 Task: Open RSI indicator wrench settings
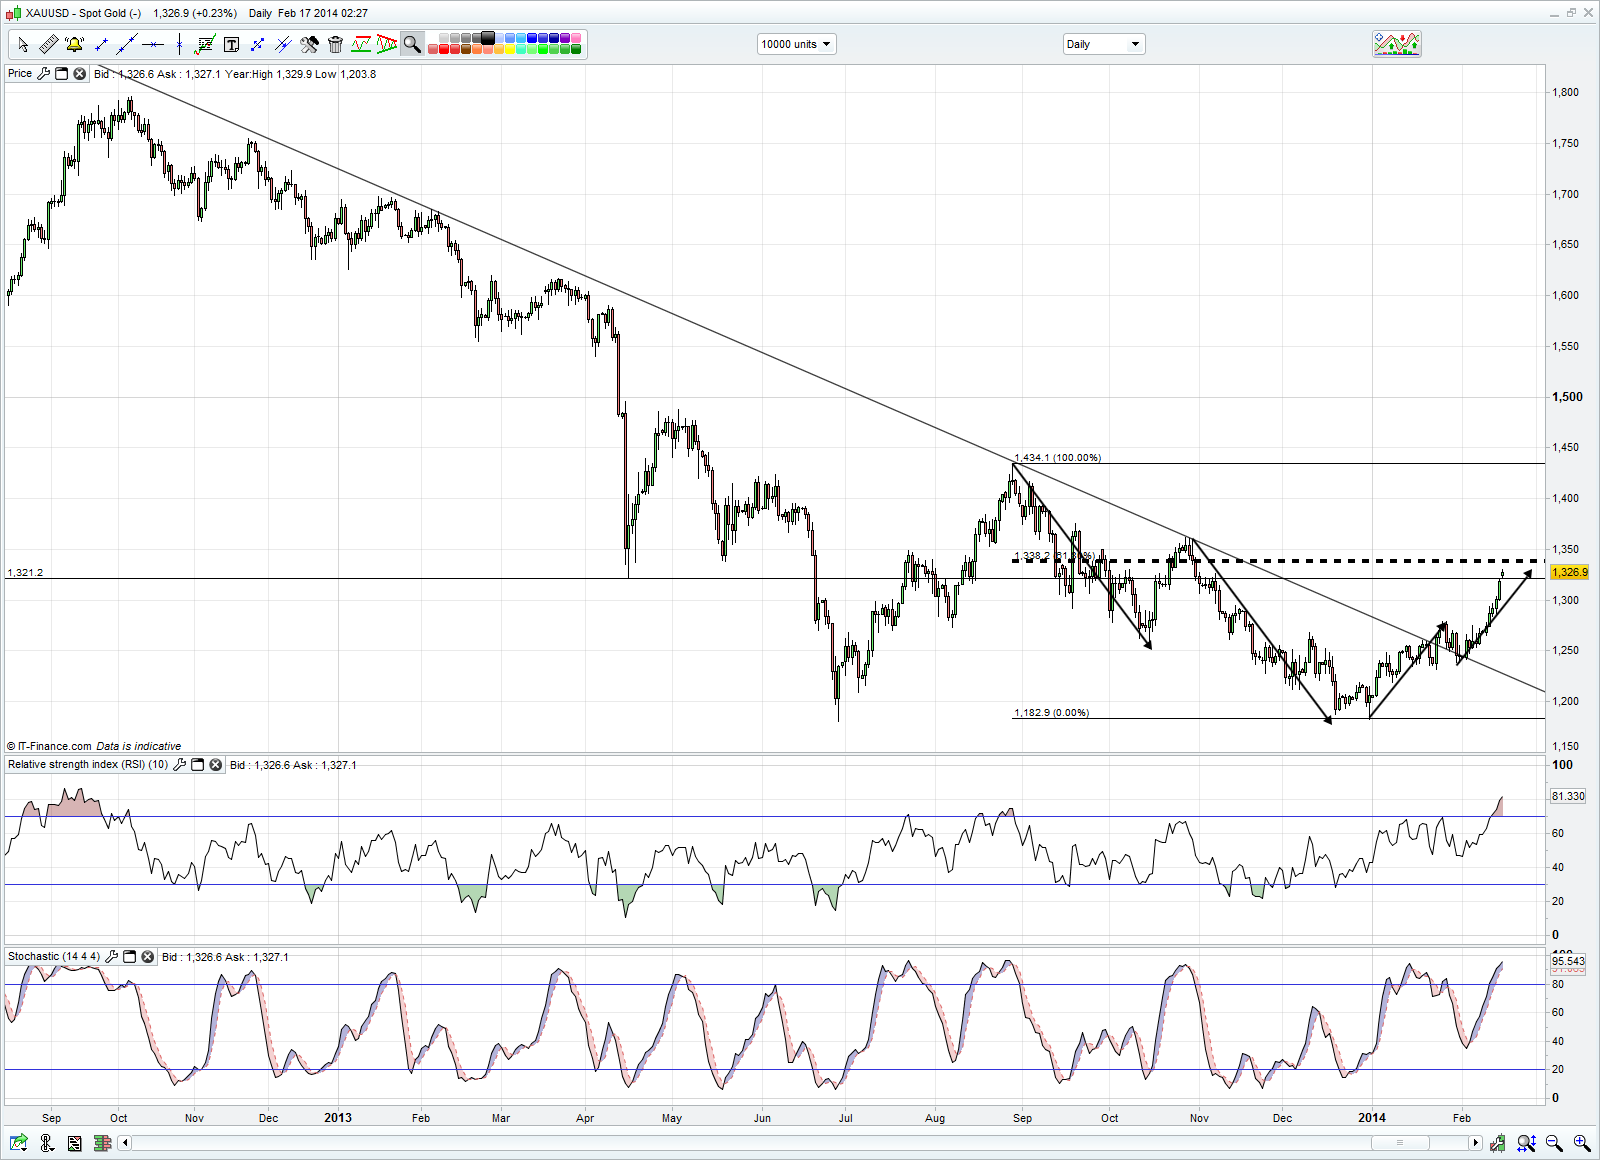(x=180, y=765)
